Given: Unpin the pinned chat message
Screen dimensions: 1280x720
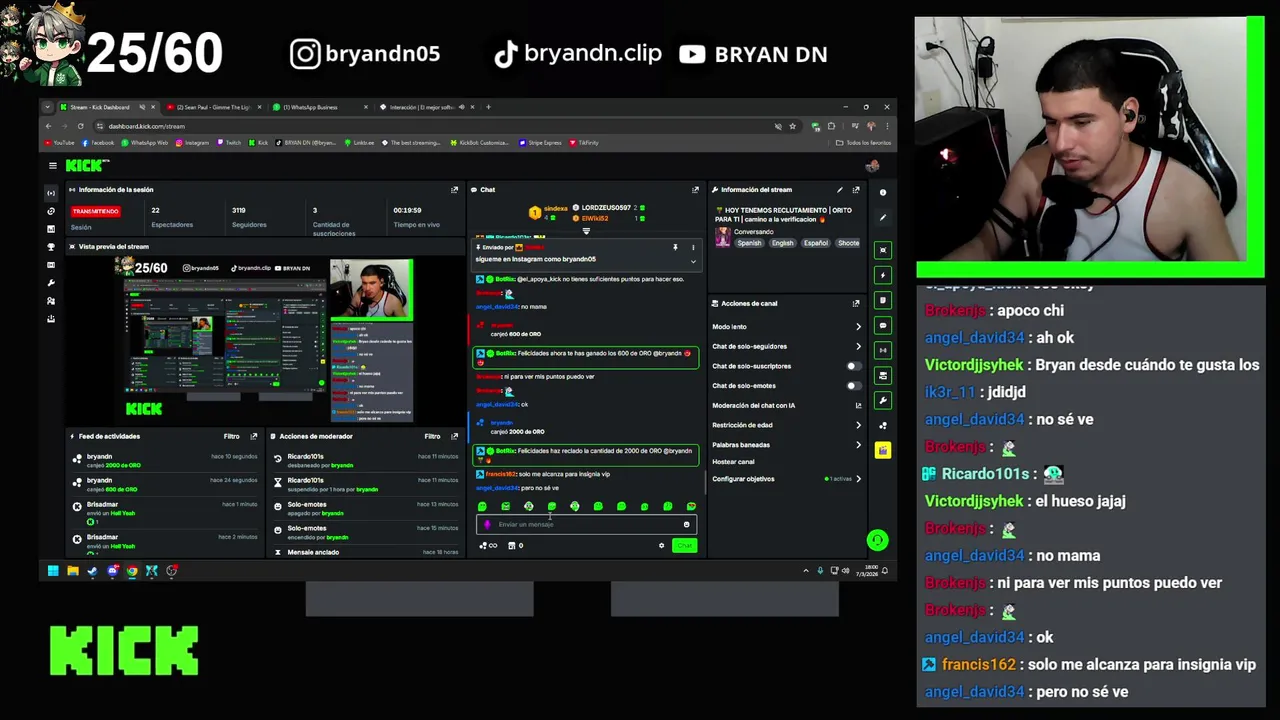Looking at the screenshot, I should 675,247.
